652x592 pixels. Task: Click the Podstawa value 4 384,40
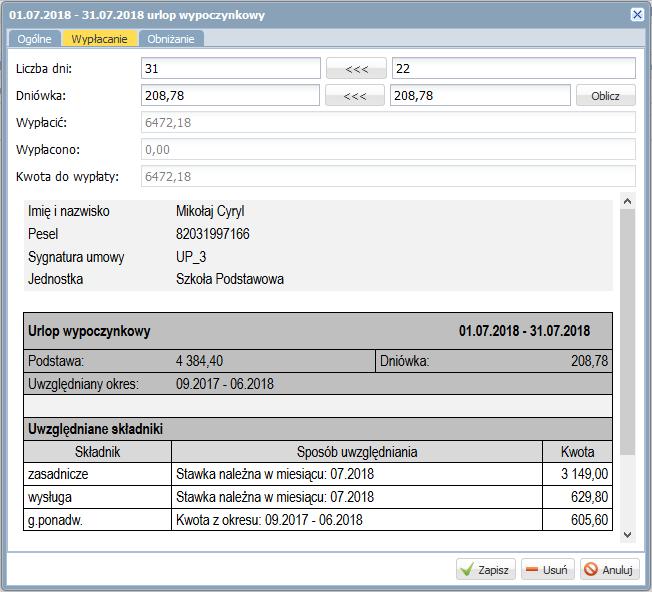[x=199, y=361]
